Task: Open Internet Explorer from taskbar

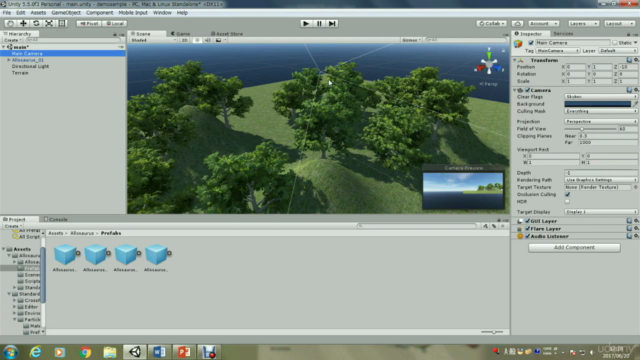Action: 36,352
